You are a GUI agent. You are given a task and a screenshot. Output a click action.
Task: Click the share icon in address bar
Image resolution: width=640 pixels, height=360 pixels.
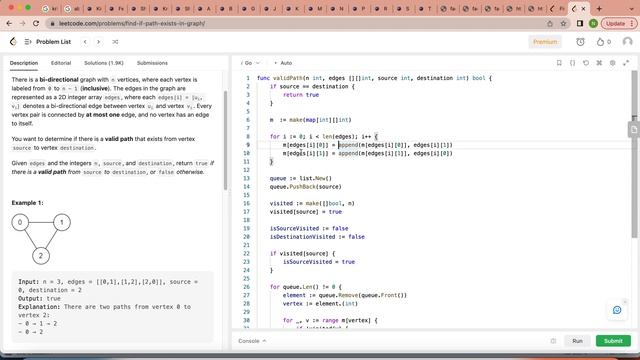tap(550, 24)
